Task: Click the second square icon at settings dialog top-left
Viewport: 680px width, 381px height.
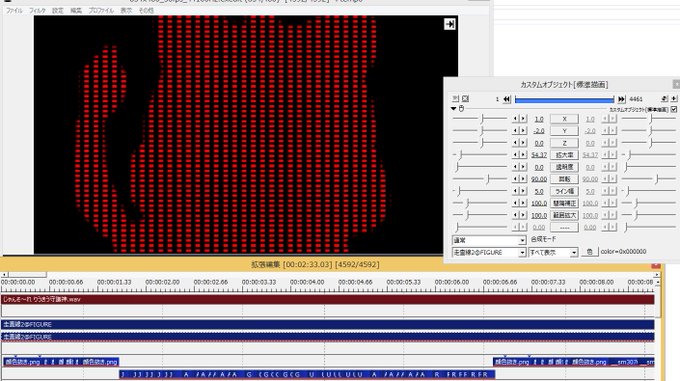Action: pos(465,99)
